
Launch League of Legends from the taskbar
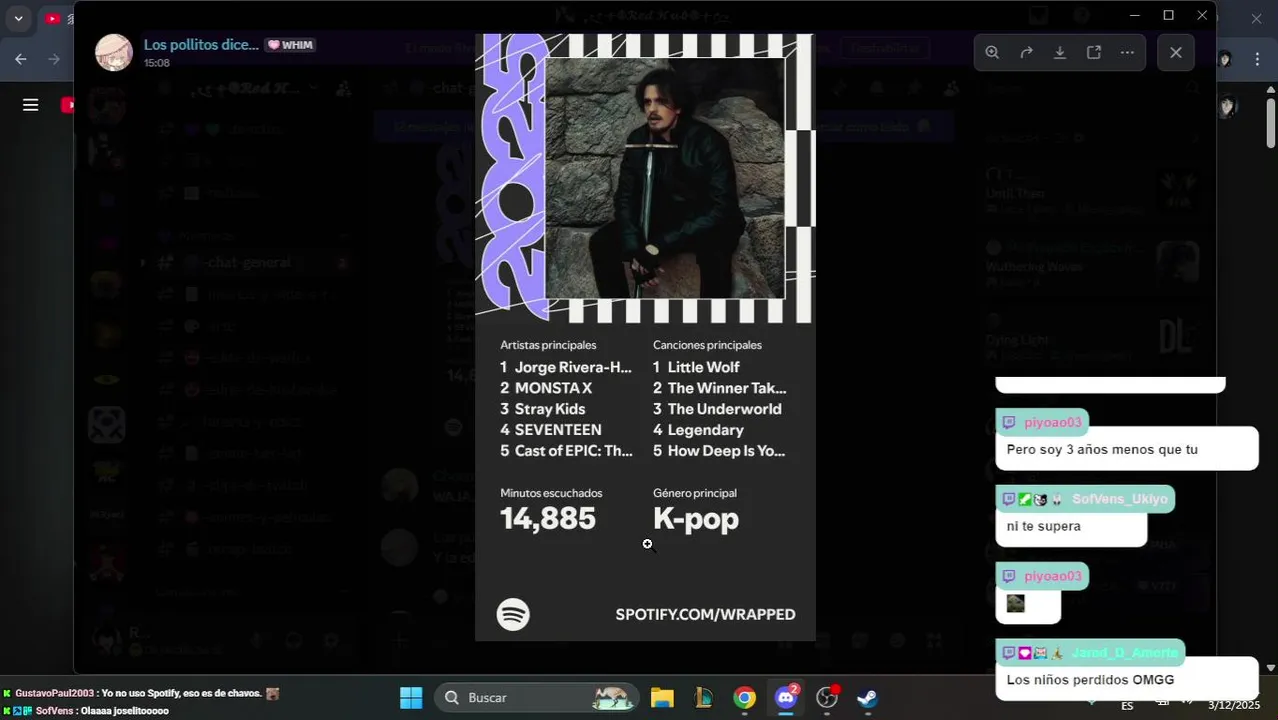click(703, 698)
